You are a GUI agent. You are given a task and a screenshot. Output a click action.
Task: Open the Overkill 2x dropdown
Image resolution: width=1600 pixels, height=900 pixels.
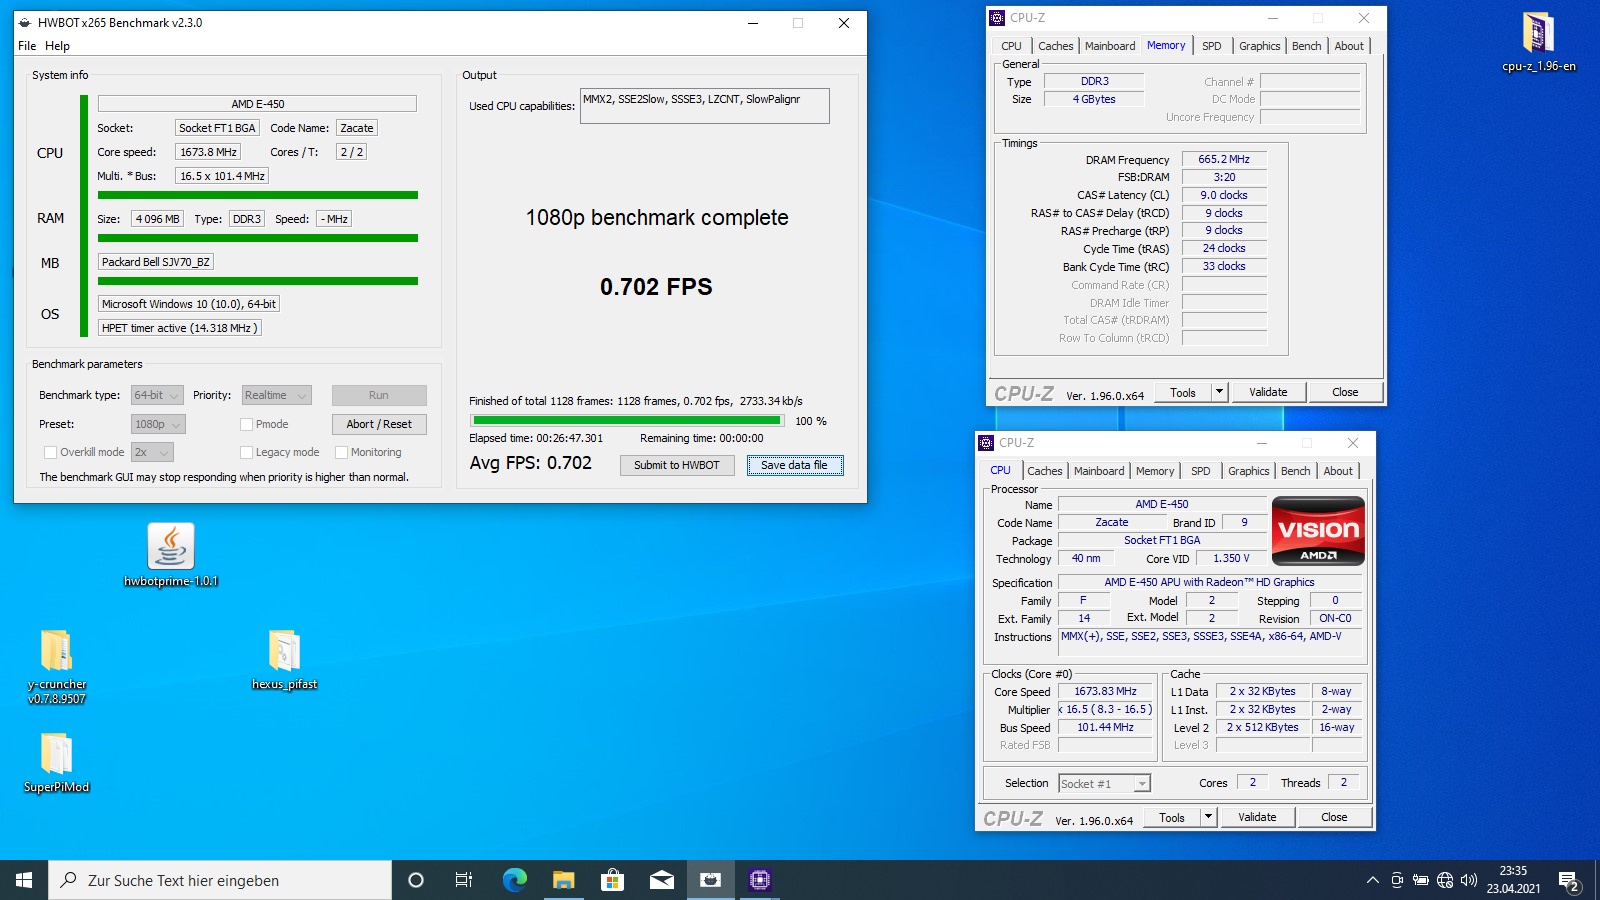[152, 452]
